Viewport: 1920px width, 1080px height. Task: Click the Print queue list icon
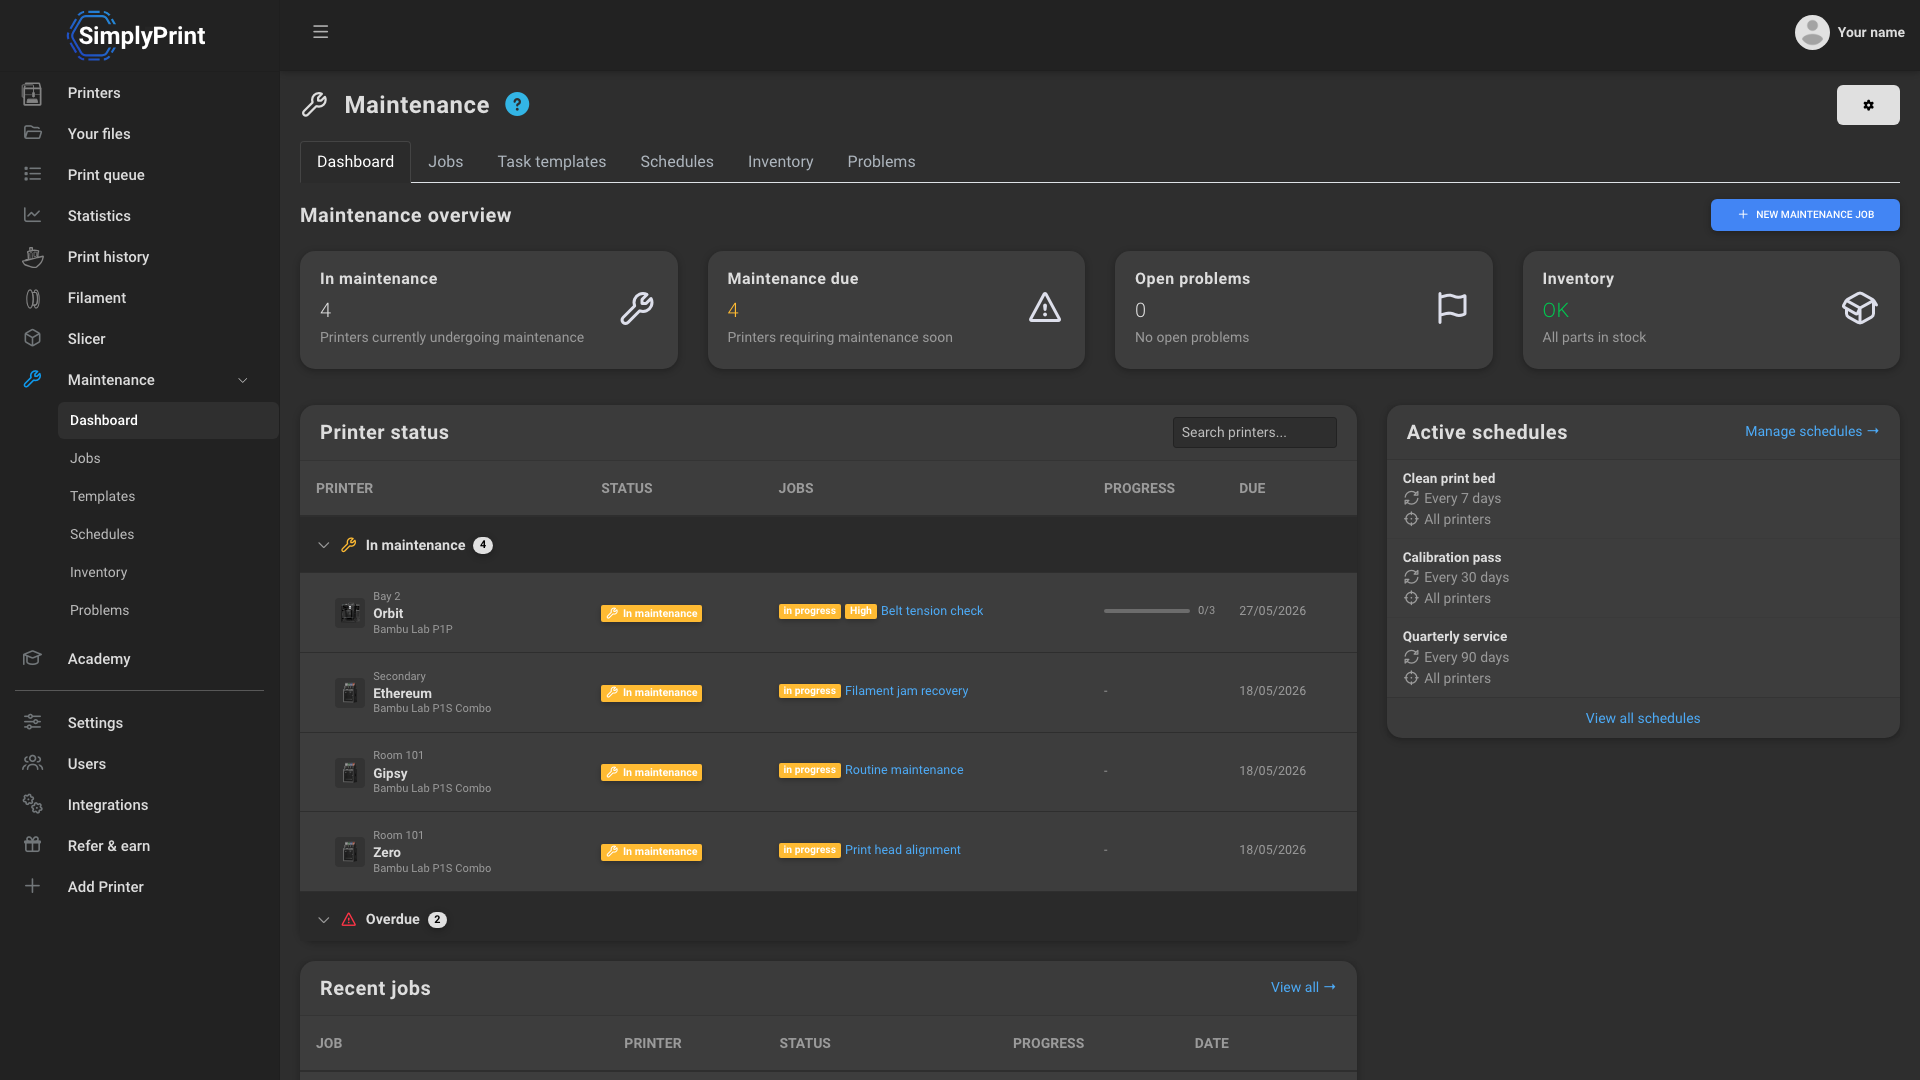tap(32, 174)
